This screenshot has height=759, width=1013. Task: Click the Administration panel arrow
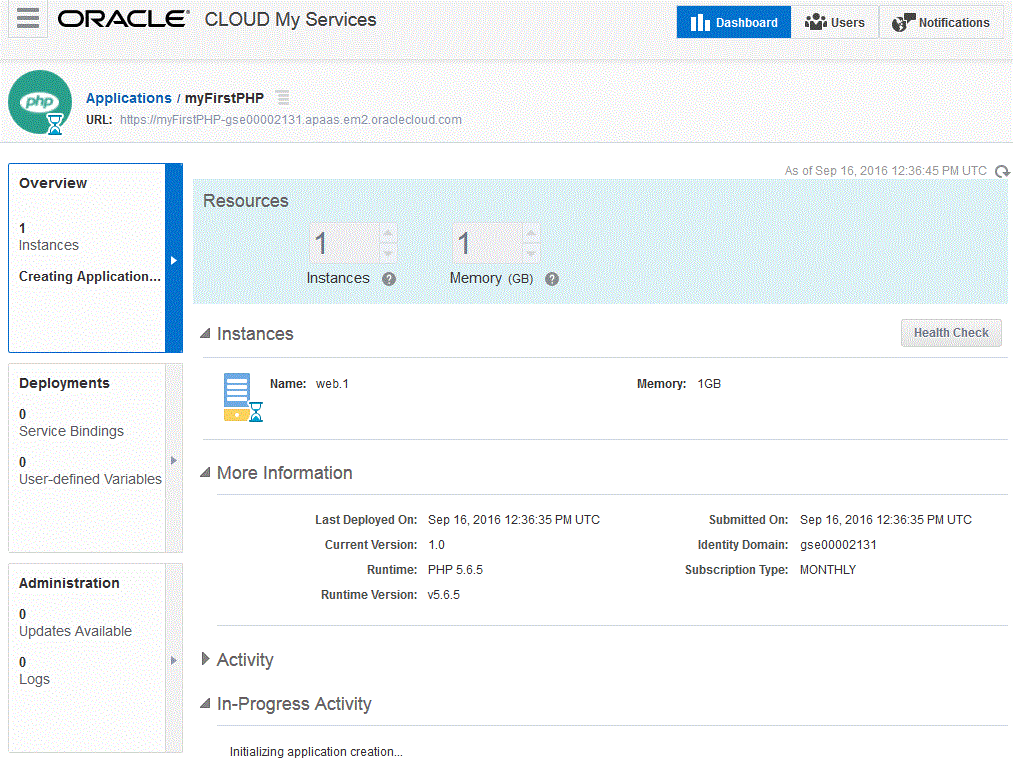tap(174, 660)
